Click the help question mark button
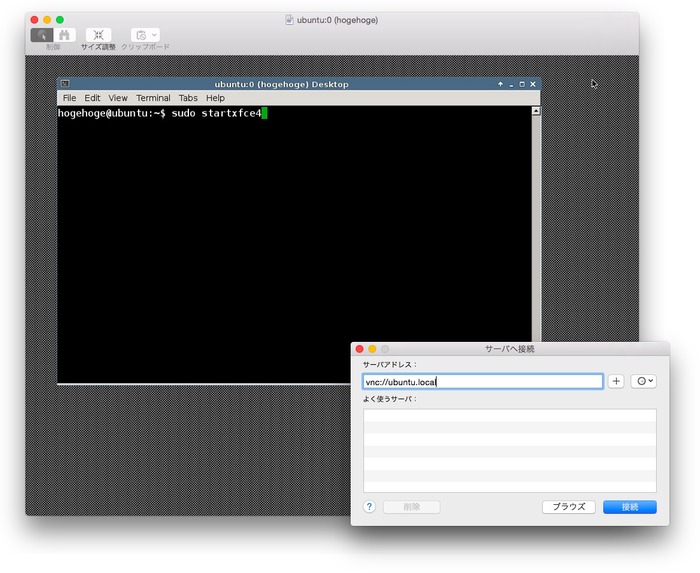700x573 pixels. (369, 507)
